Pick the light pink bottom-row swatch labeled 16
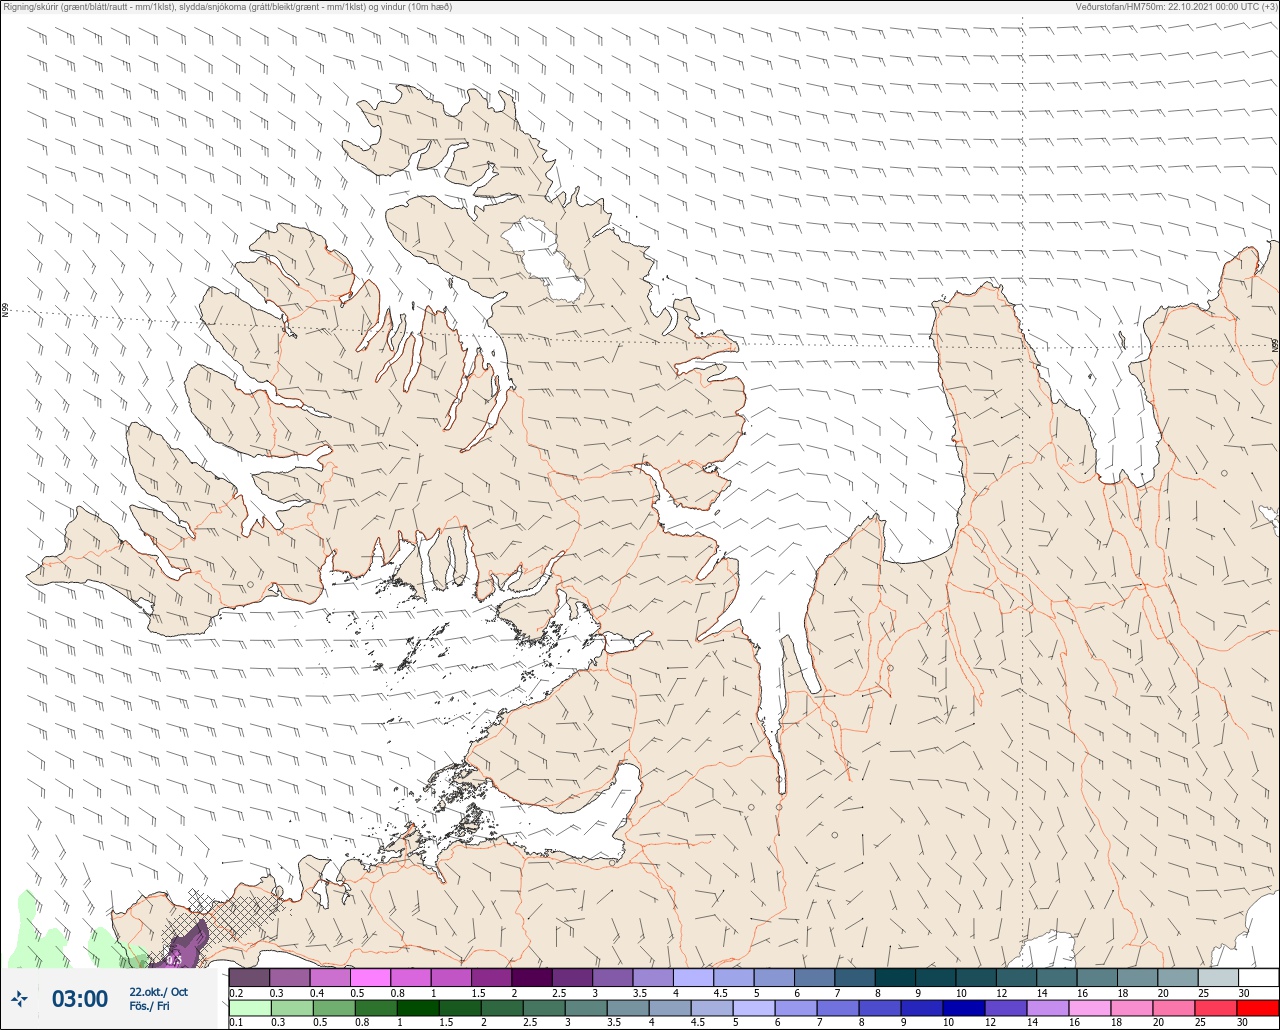1280x1030 pixels. pos(1090,1008)
